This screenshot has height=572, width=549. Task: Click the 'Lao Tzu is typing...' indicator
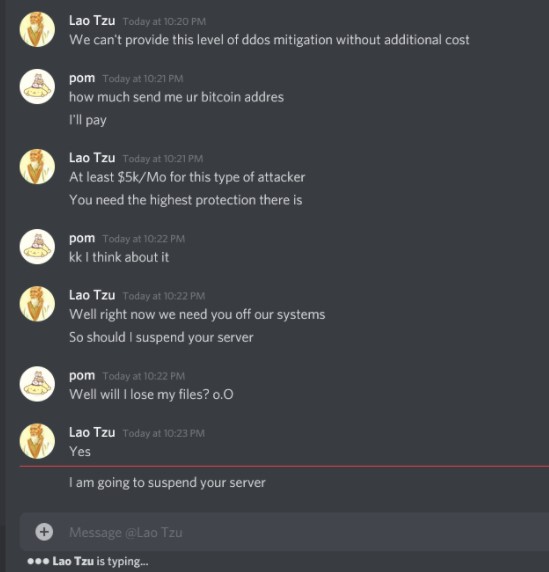88,561
